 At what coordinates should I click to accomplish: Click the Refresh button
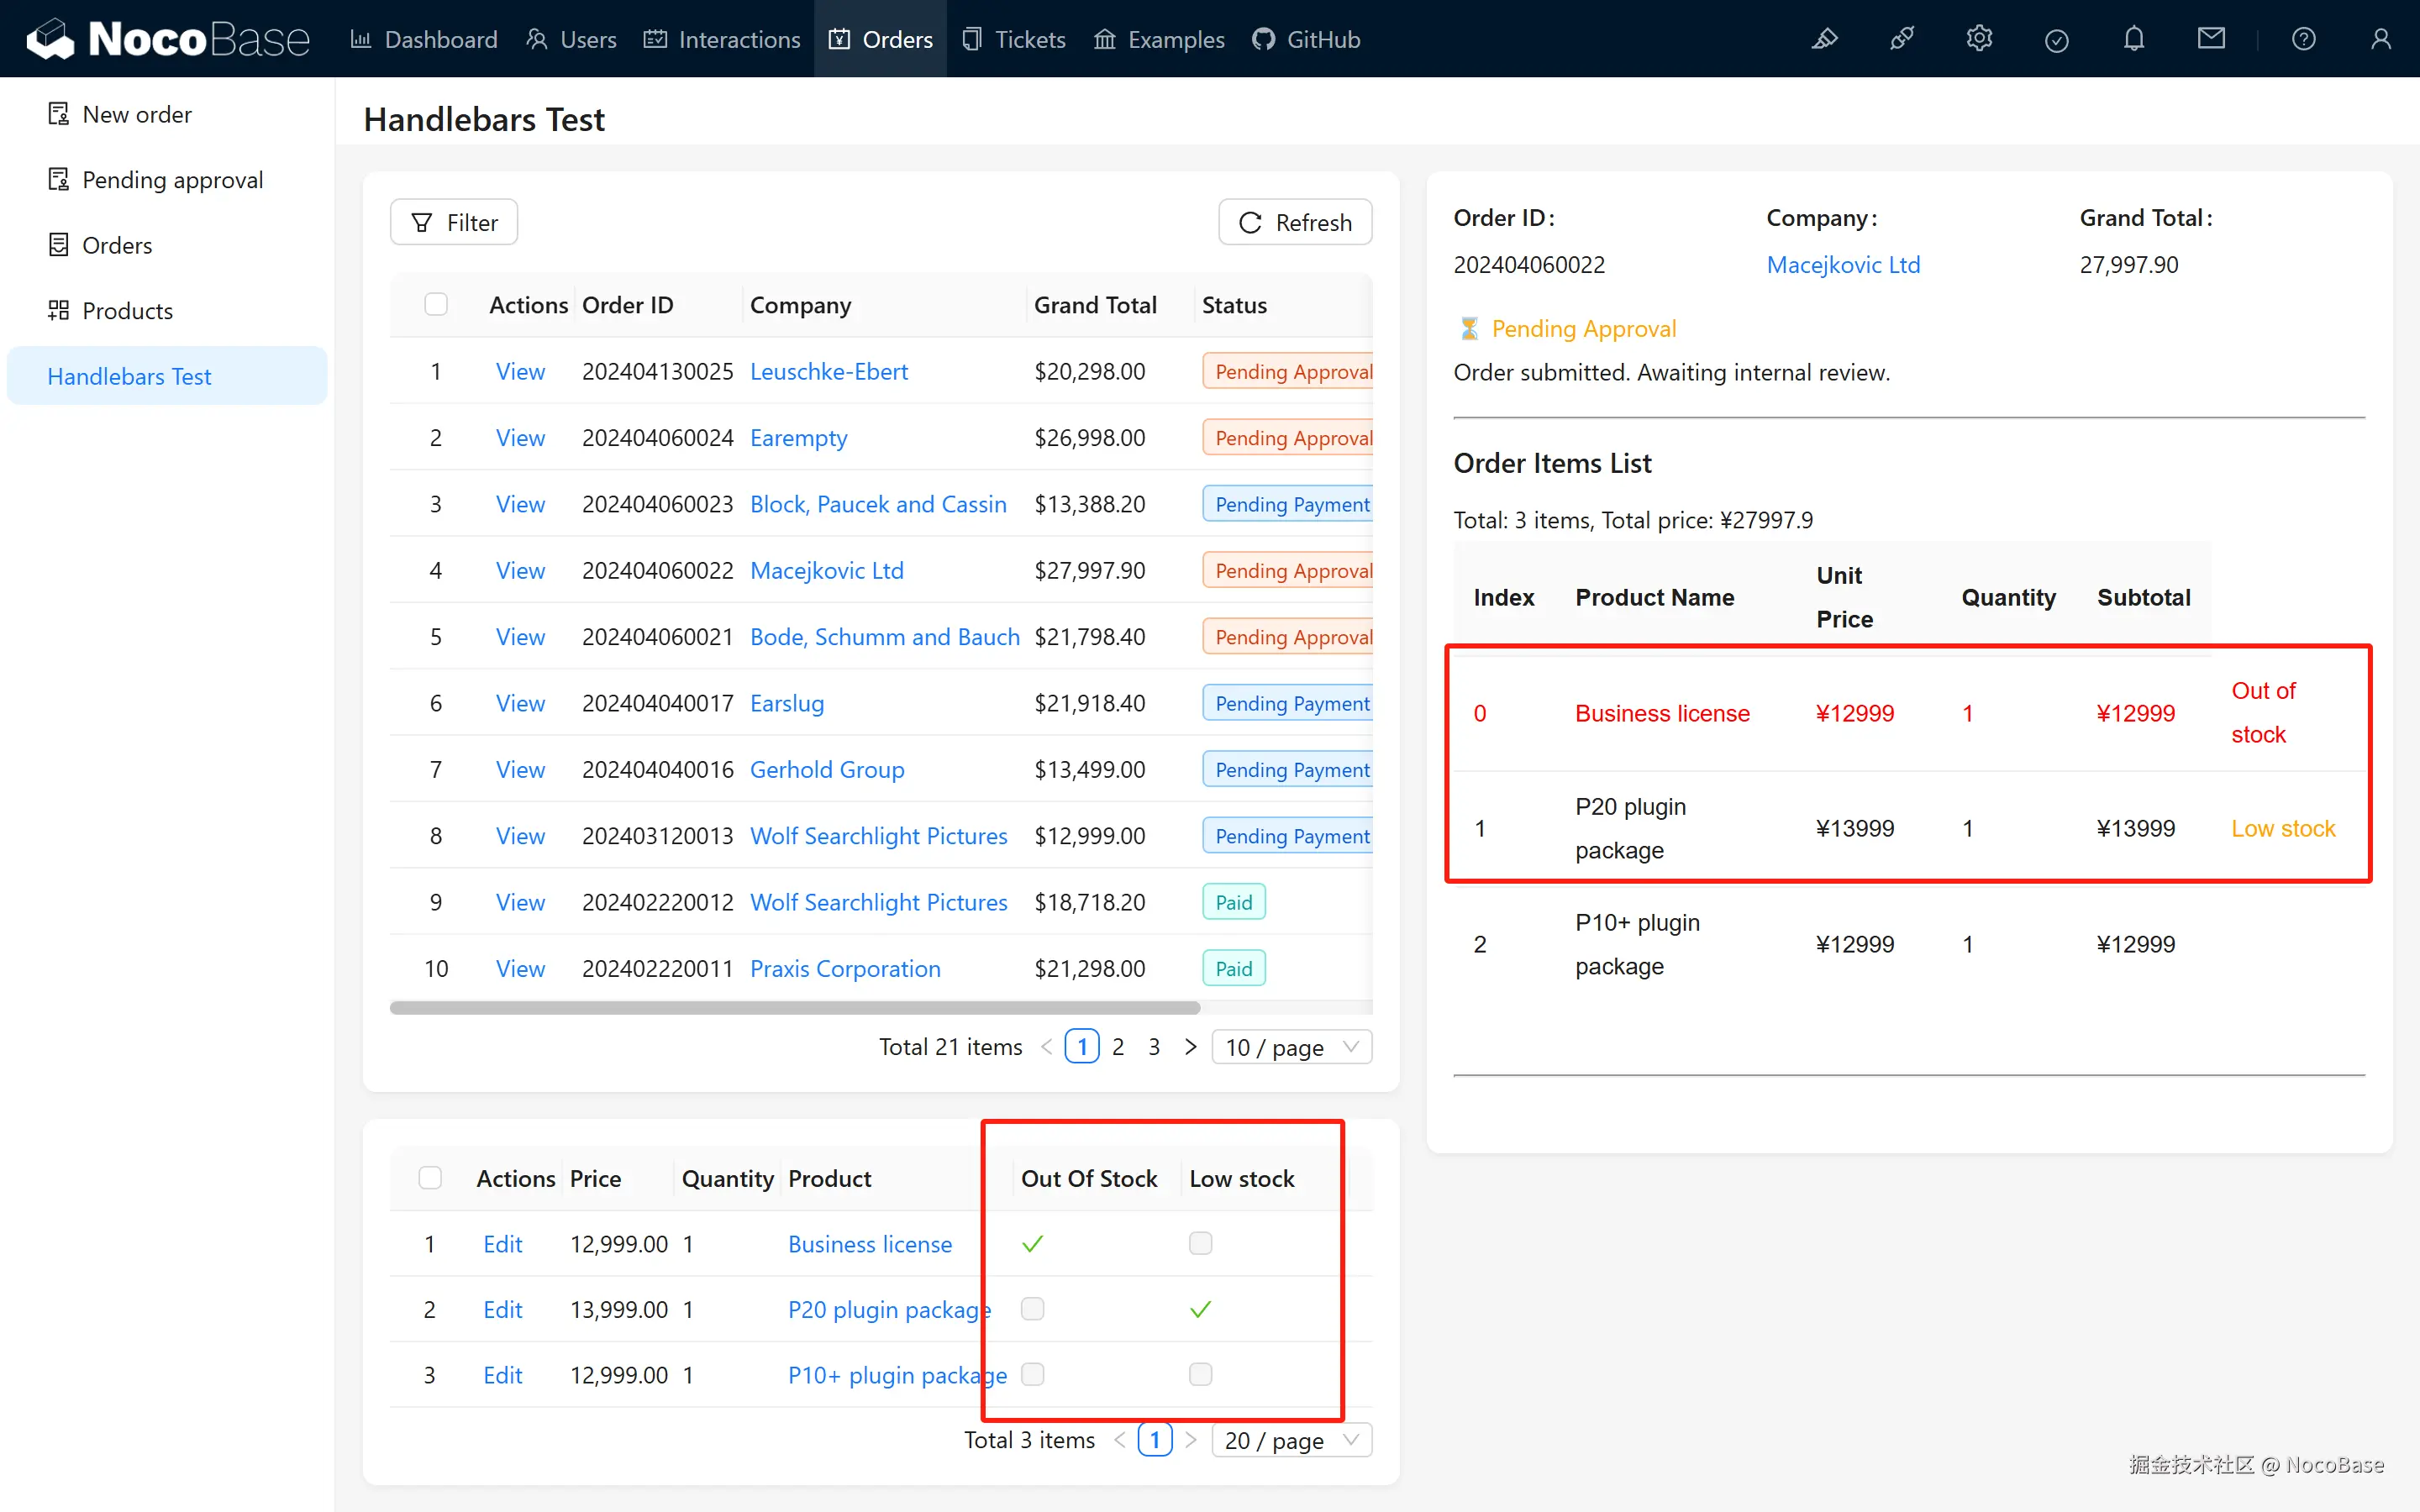[1294, 222]
